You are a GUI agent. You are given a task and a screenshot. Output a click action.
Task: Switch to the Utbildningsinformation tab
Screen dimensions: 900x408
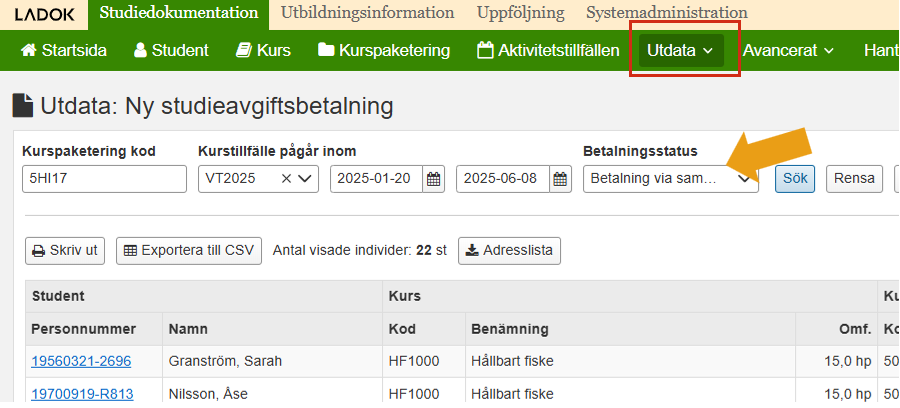pyautogui.click(x=367, y=13)
